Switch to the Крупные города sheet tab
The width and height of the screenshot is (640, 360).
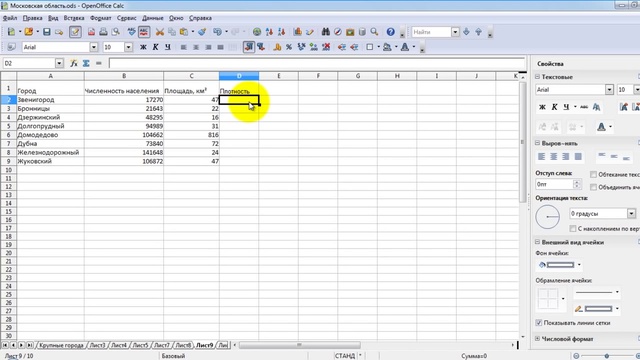click(x=61, y=345)
